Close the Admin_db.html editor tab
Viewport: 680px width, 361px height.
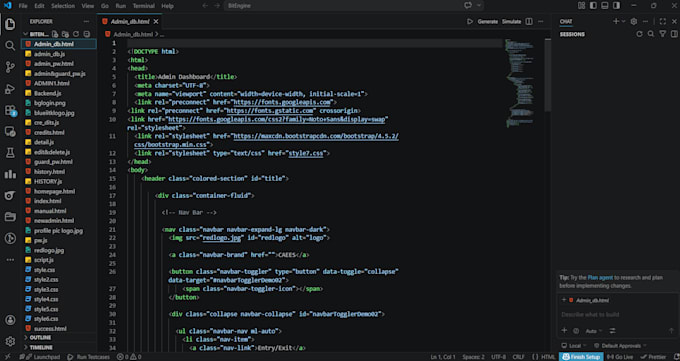(x=156, y=21)
